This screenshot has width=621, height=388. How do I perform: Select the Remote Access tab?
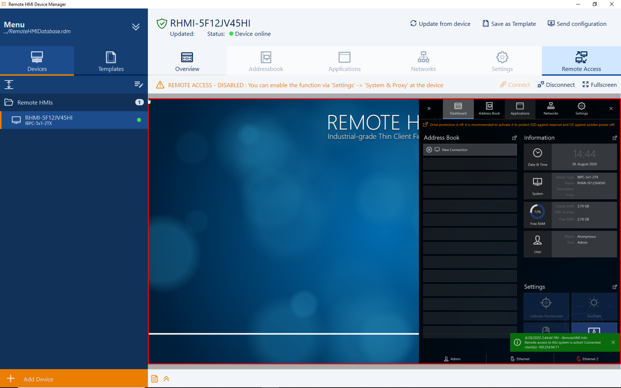(581, 61)
